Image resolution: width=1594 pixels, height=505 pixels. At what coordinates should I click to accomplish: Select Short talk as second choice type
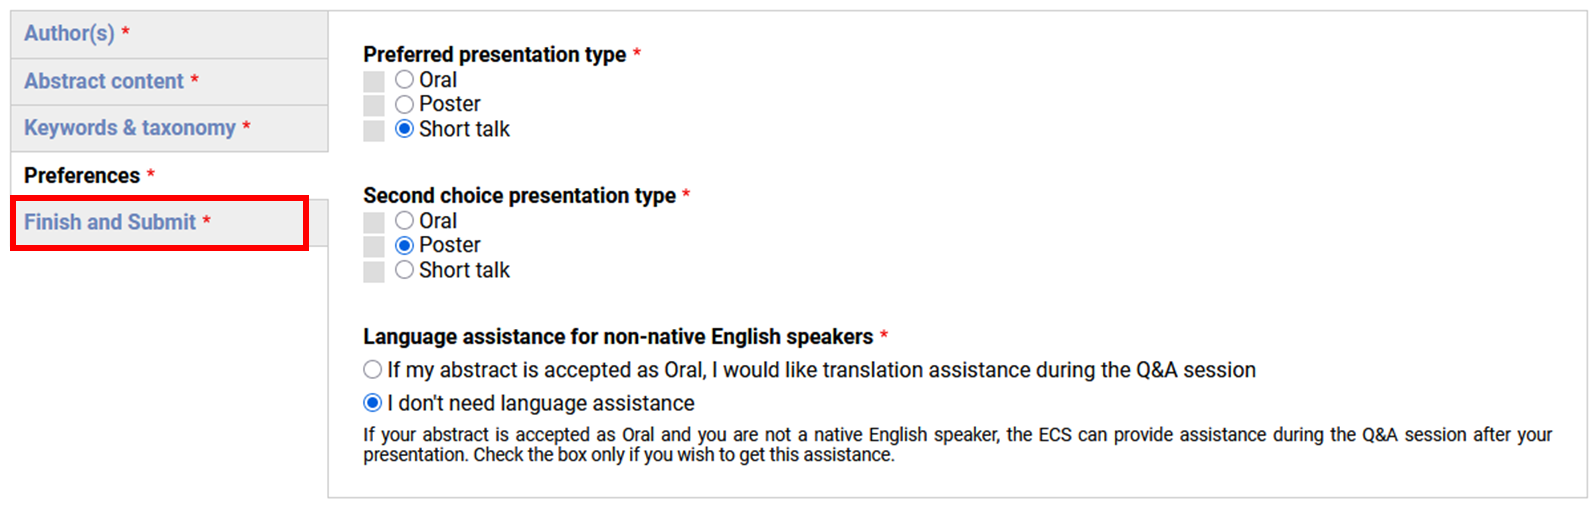pos(404,270)
